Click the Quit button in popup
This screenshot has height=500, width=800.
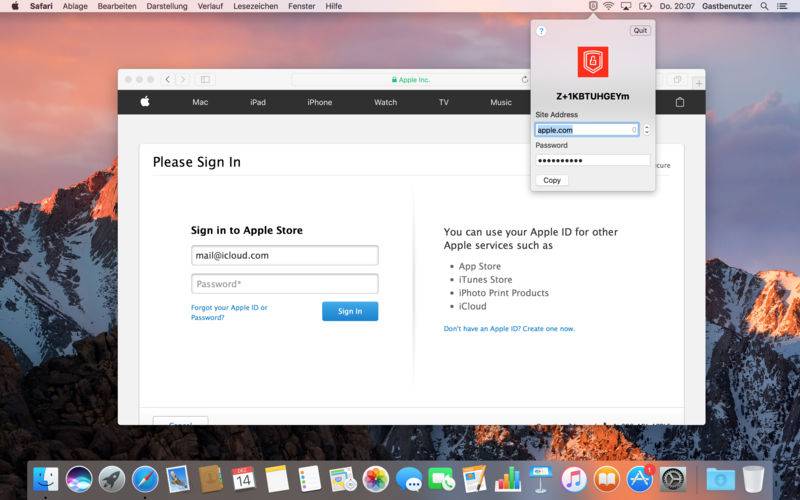click(640, 31)
